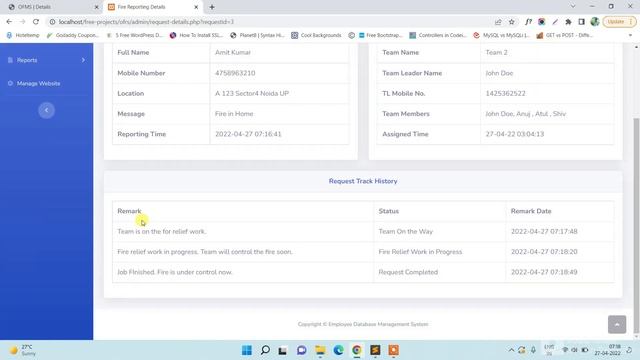Open the GET vs POST bookmark
This screenshot has width=640, height=360.
565,36
